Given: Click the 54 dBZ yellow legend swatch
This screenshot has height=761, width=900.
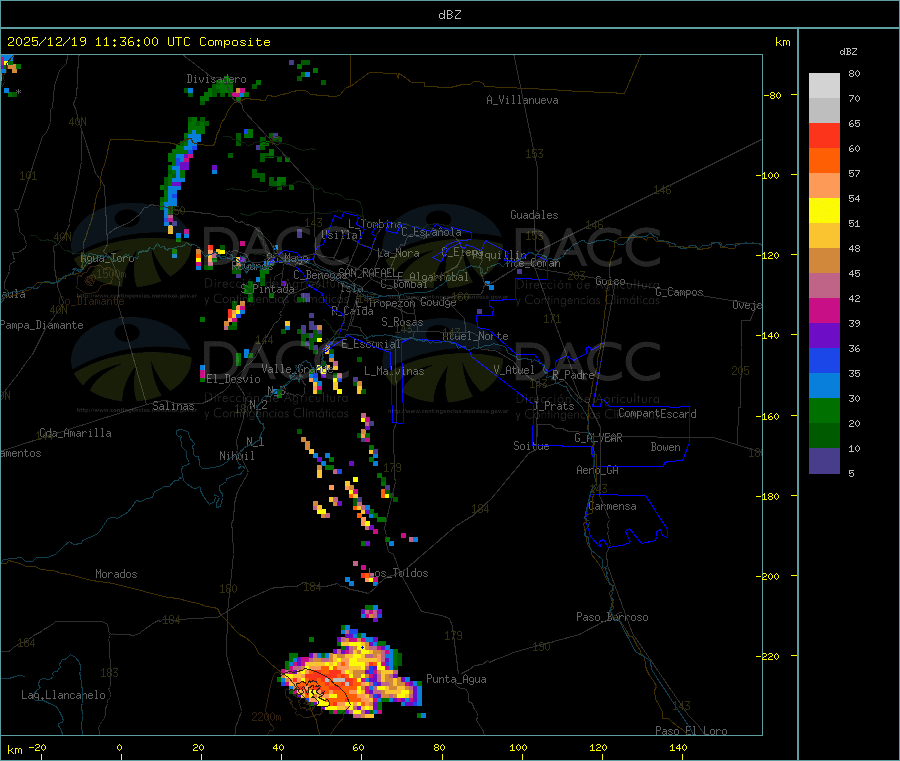Looking at the screenshot, I should pos(824,211).
